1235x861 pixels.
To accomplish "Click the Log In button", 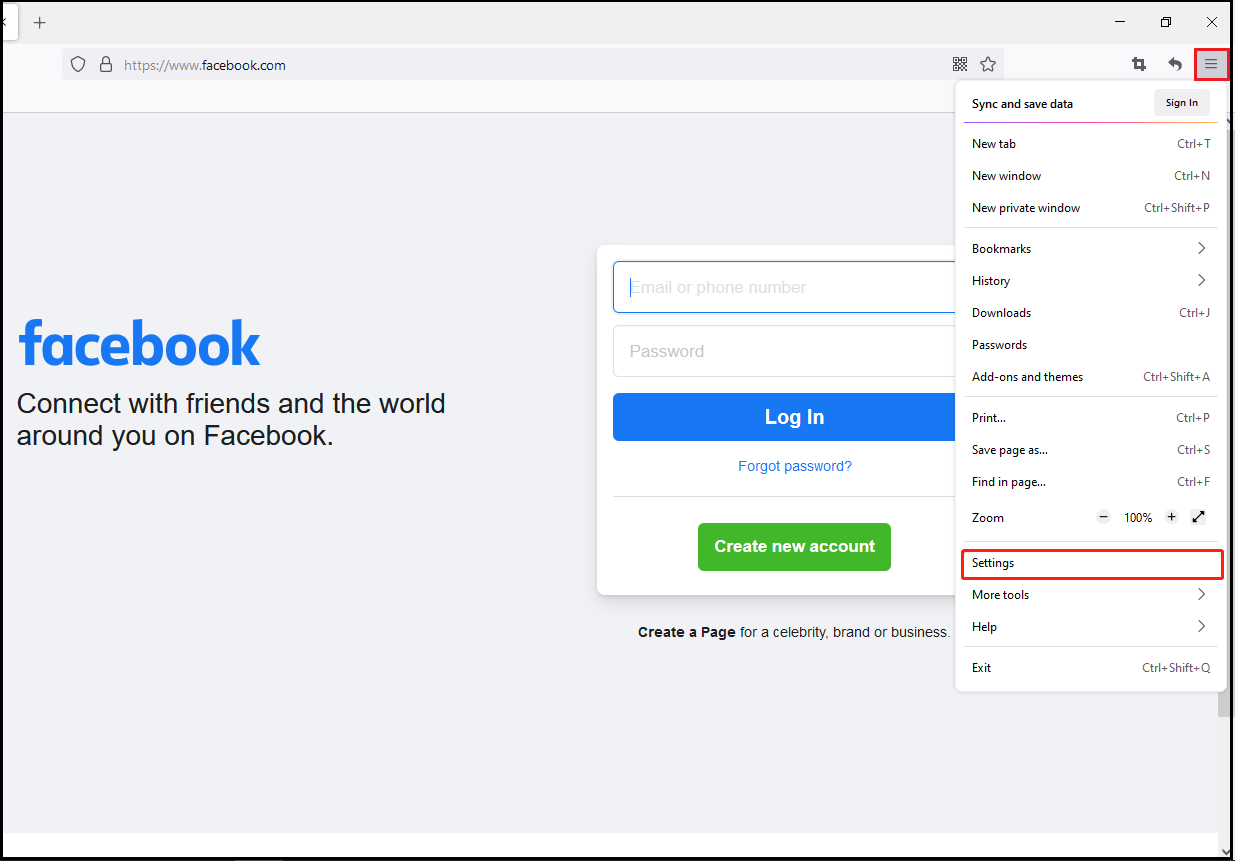I will point(785,417).
